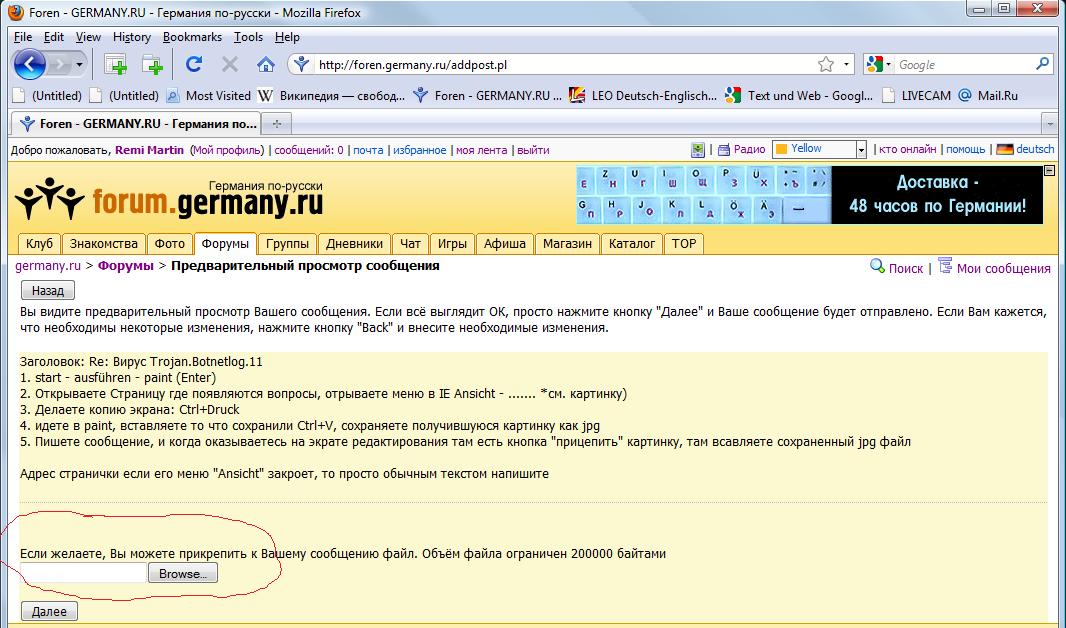The image size is (1066, 628).
Task: Open the Bookmarks menu
Action: tap(192, 37)
